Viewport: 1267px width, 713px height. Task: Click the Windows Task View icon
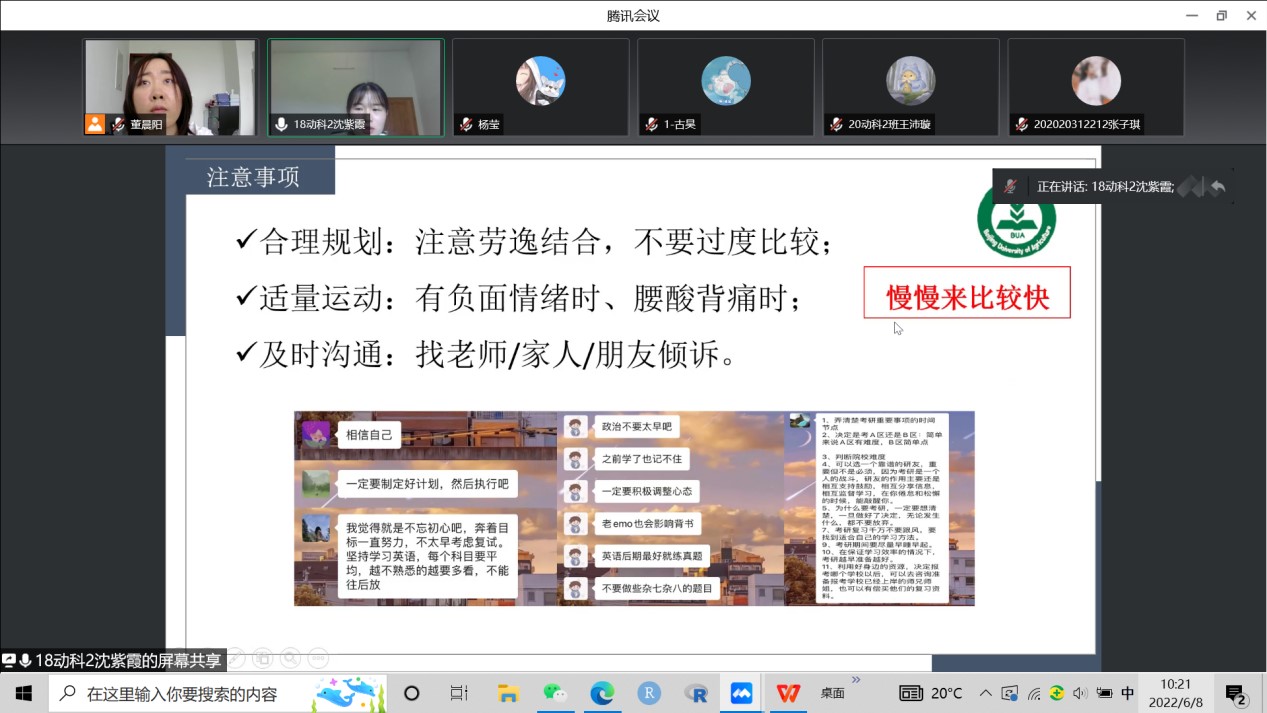(459, 693)
